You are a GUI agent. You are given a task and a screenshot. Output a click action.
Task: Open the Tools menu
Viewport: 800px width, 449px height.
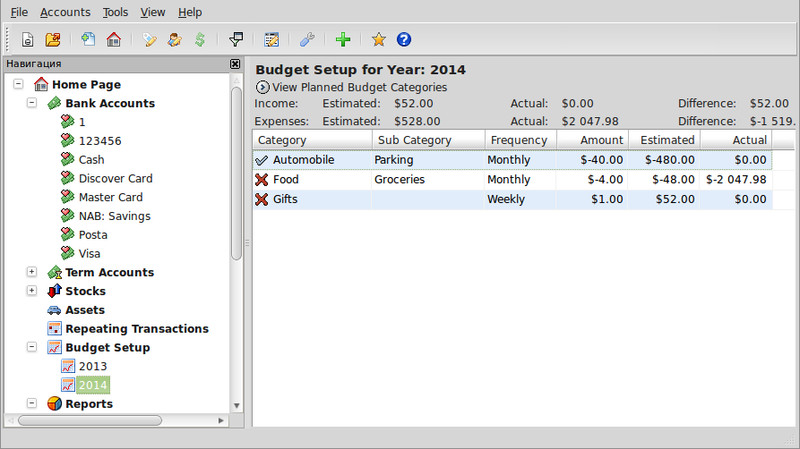coord(115,12)
